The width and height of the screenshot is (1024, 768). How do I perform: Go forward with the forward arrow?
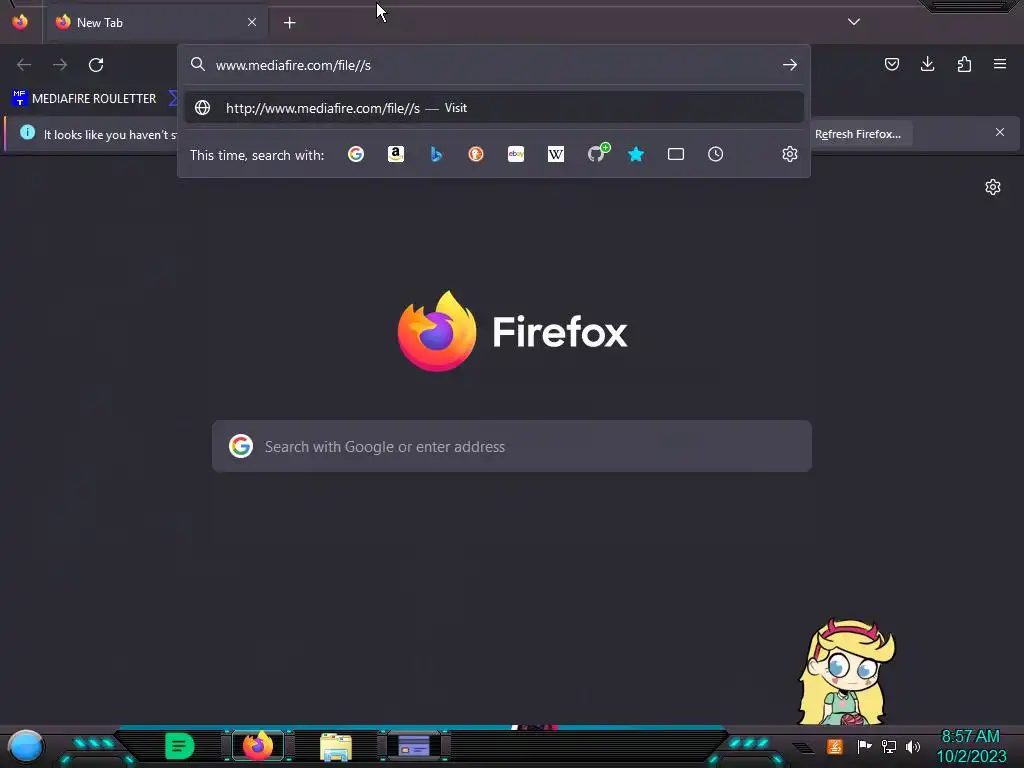(x=60, y=65)
